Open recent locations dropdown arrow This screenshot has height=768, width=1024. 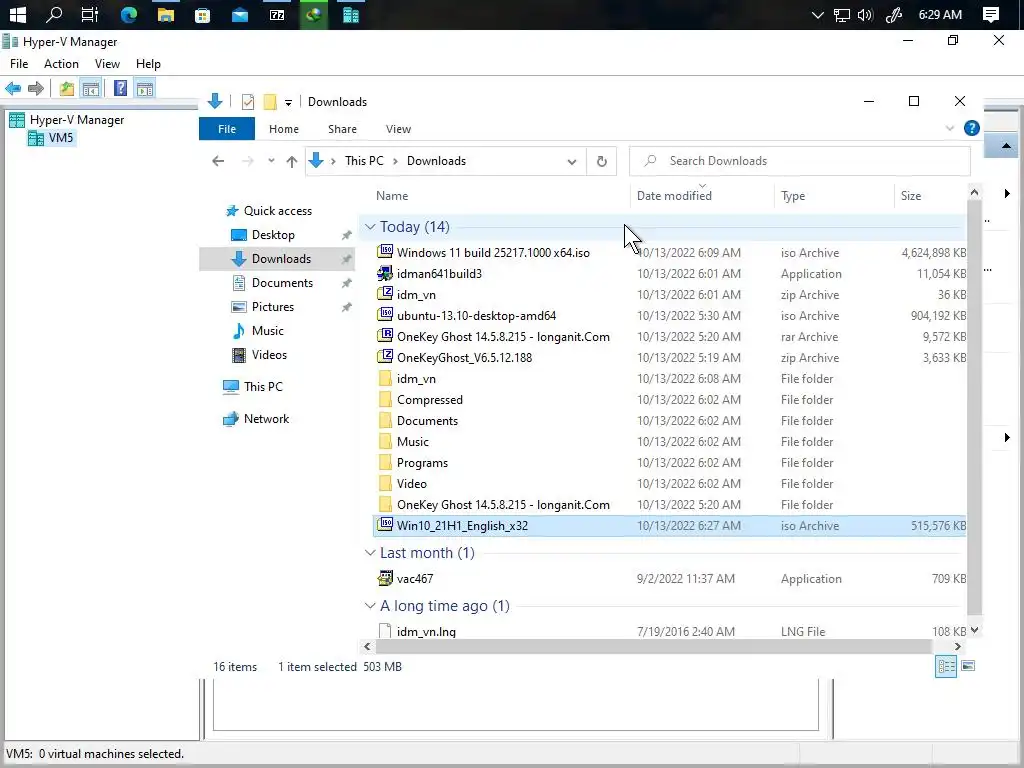(x=271, y=161)
